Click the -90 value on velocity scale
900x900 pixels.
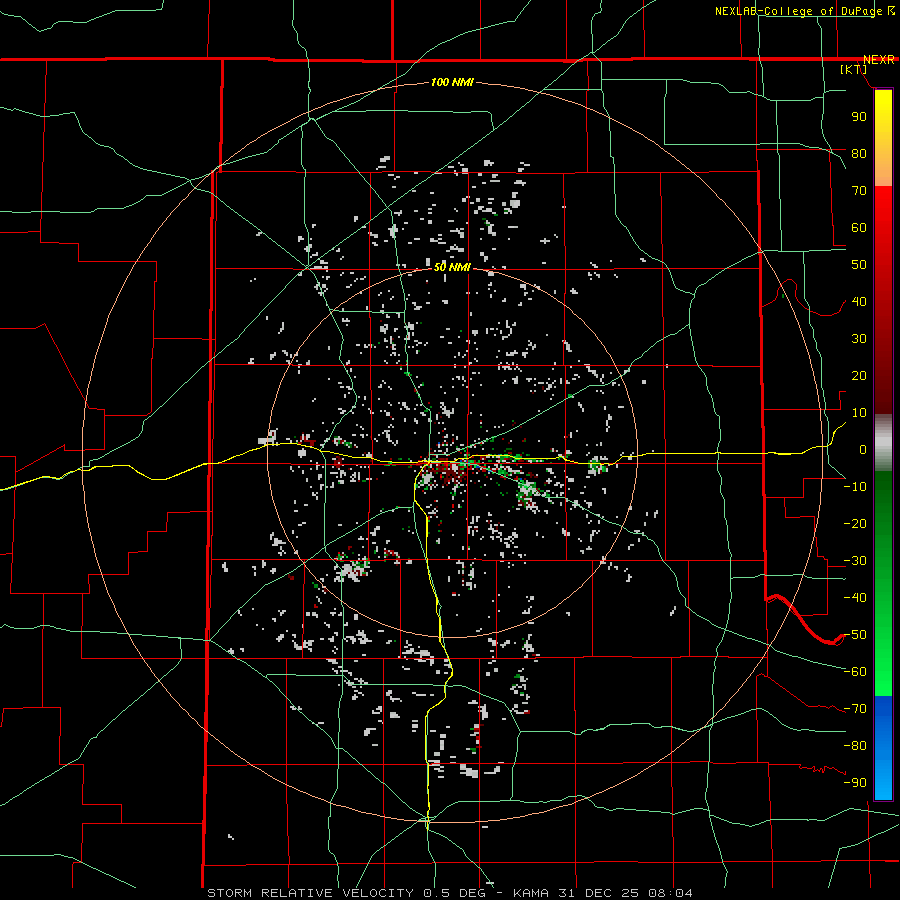tap(855, 783)
